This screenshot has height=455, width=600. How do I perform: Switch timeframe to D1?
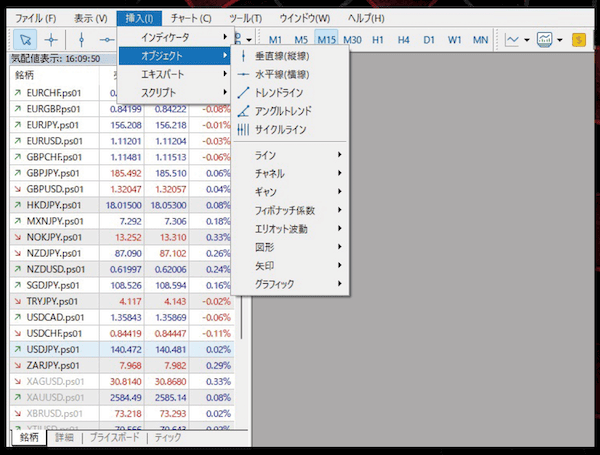pyautogui.click(x=429, y=40)
